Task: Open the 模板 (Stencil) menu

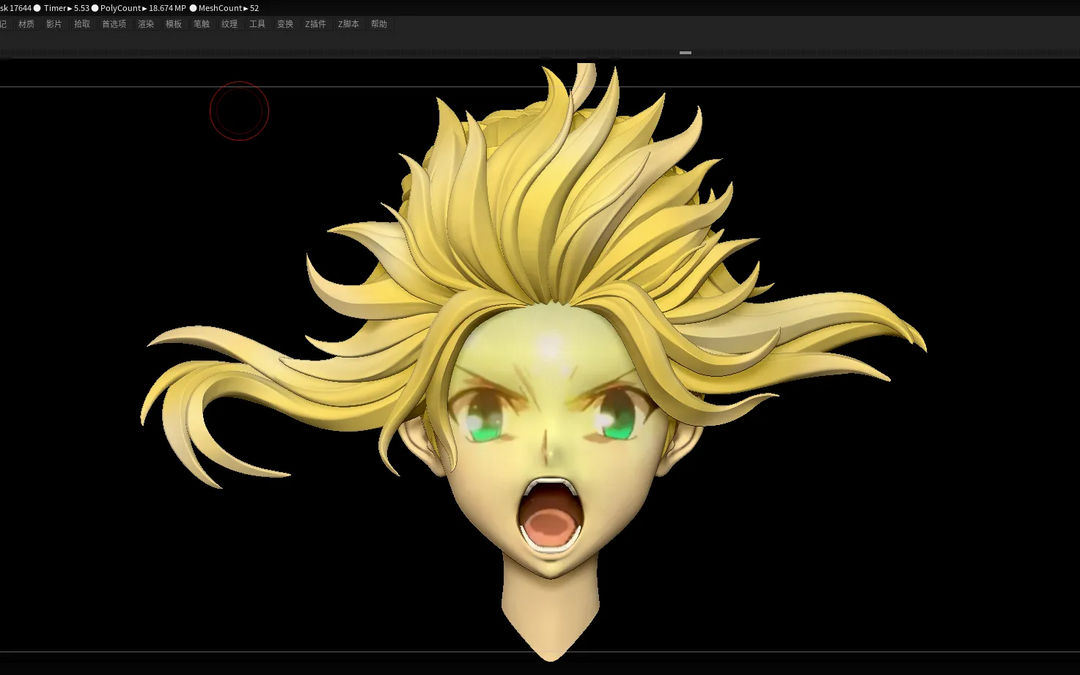Action: click(174, 24)
